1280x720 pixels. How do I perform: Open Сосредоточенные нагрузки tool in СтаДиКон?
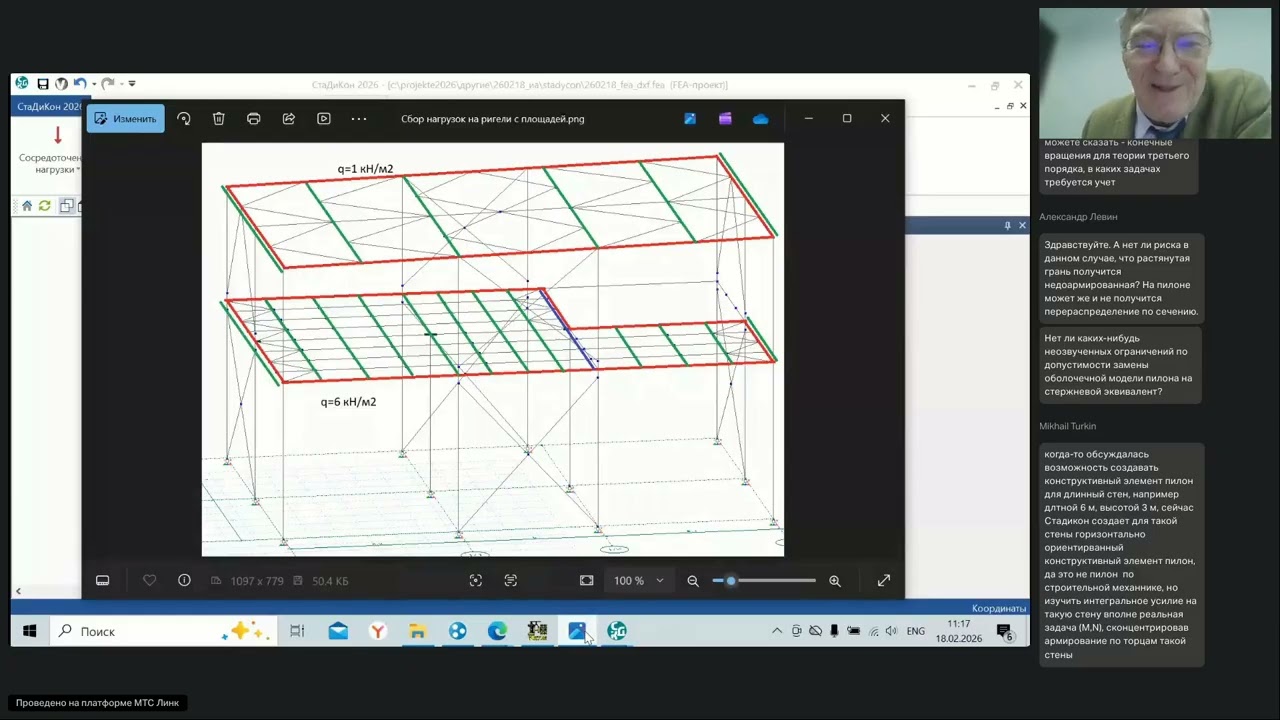click(x=51, y=150)
